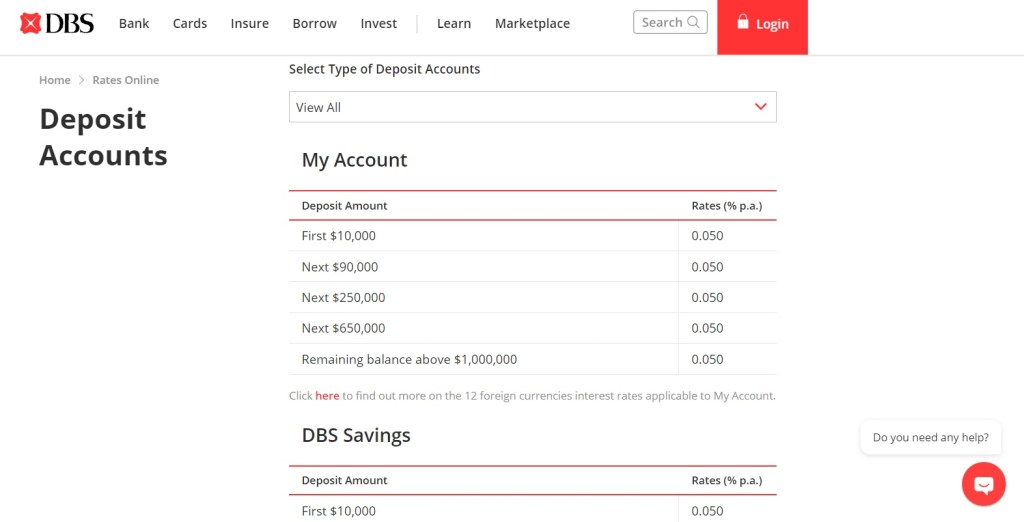
Task: Navigate to Home via breadcrumb
Action: pyautogui.click(x=55, y=80)
